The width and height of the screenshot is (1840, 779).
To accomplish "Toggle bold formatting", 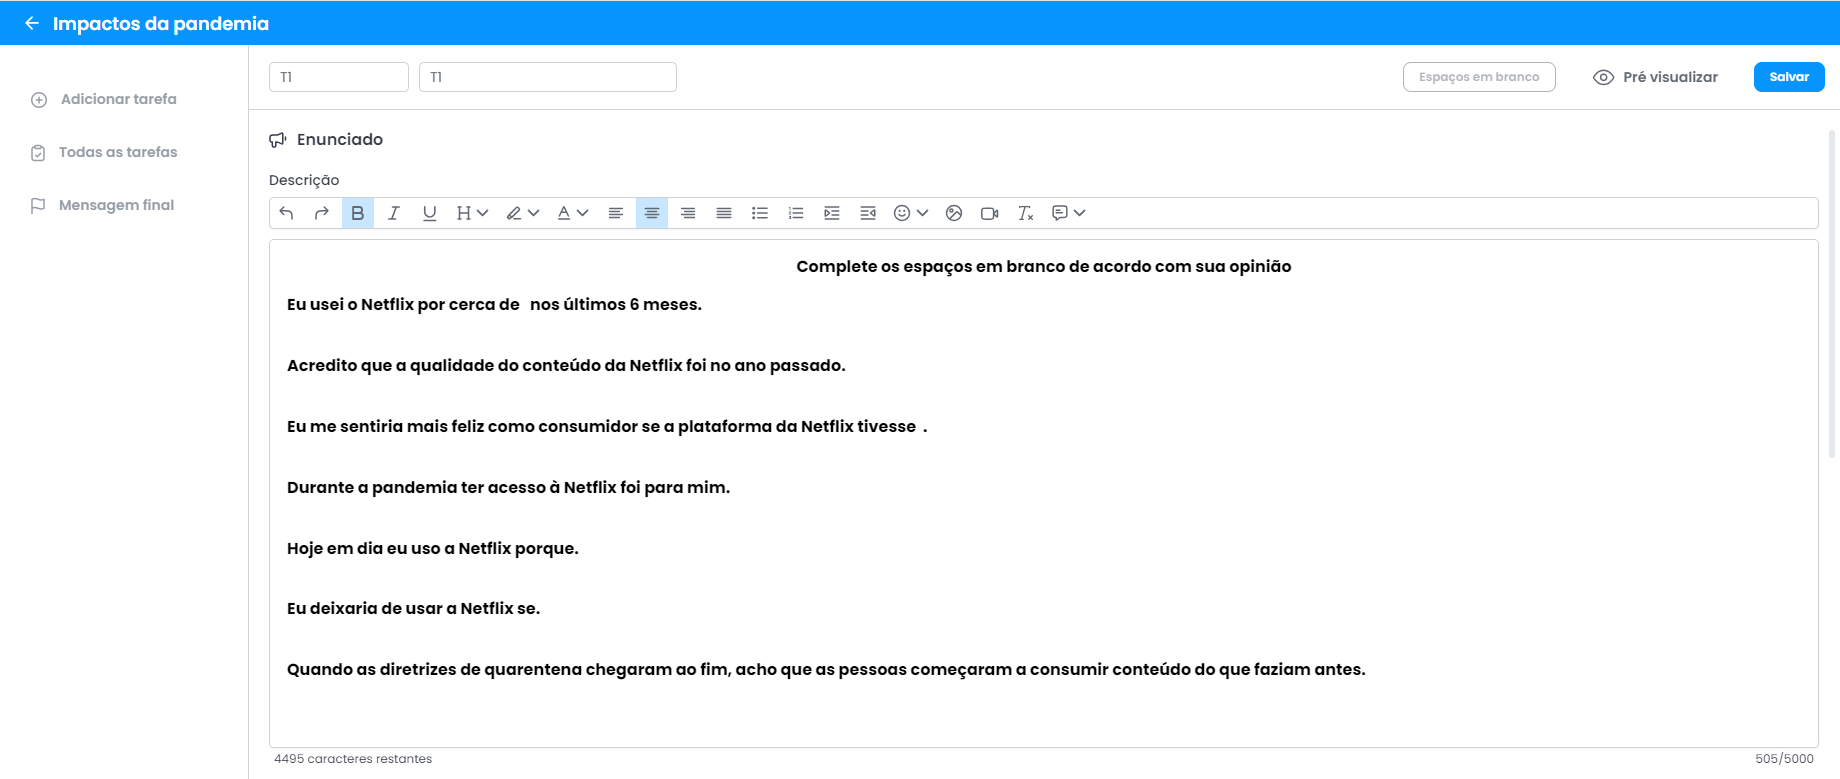I will [358, 213].
